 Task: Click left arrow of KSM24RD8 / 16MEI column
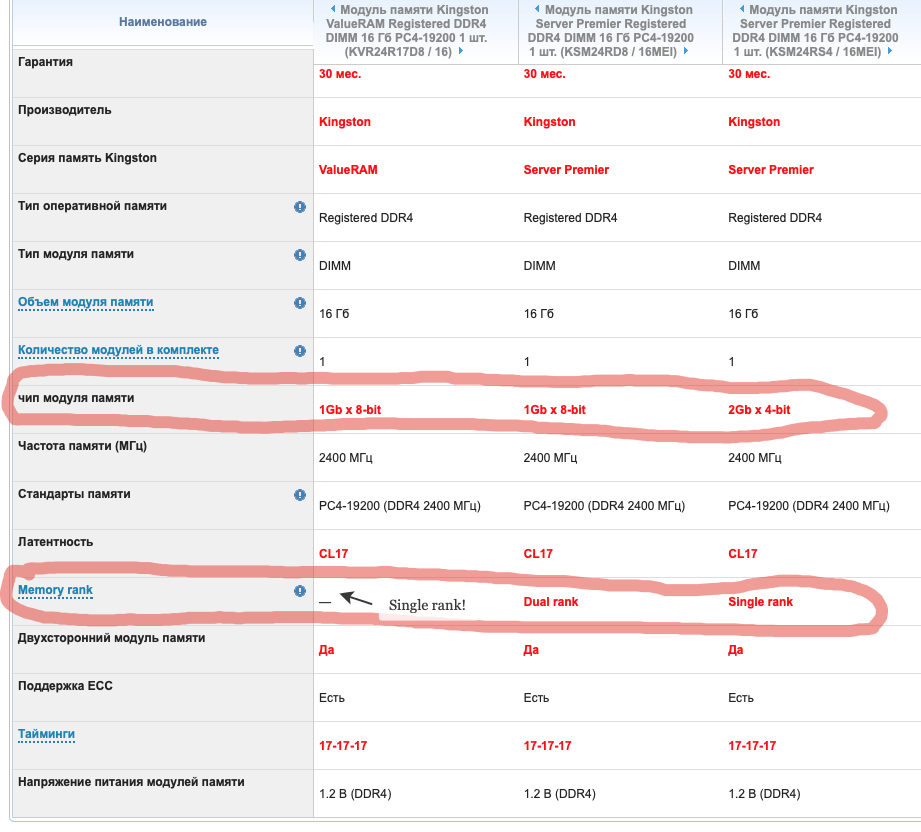tap(537, 9)
